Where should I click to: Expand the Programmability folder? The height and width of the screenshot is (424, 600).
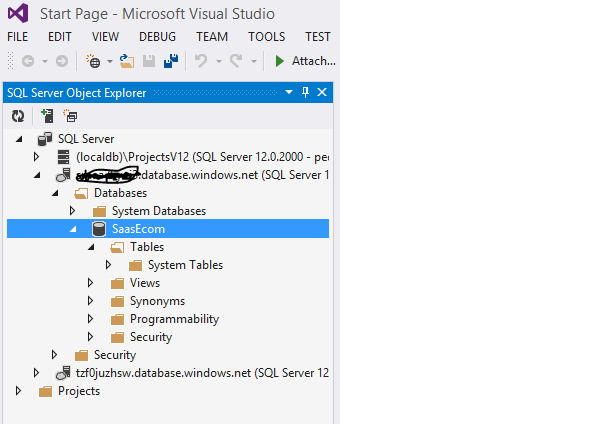[90, 318]
